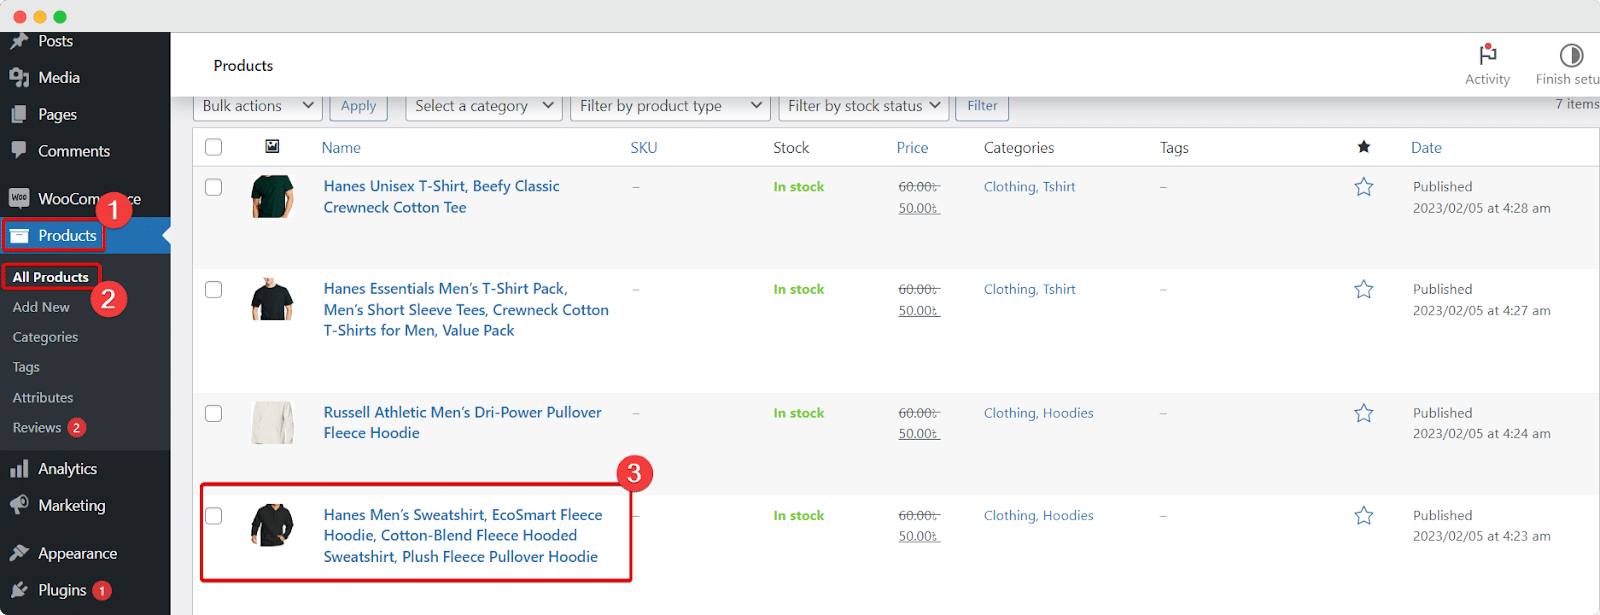Click the Filter button
This screenshot has width=1600, height=615.
coord(982,106)
